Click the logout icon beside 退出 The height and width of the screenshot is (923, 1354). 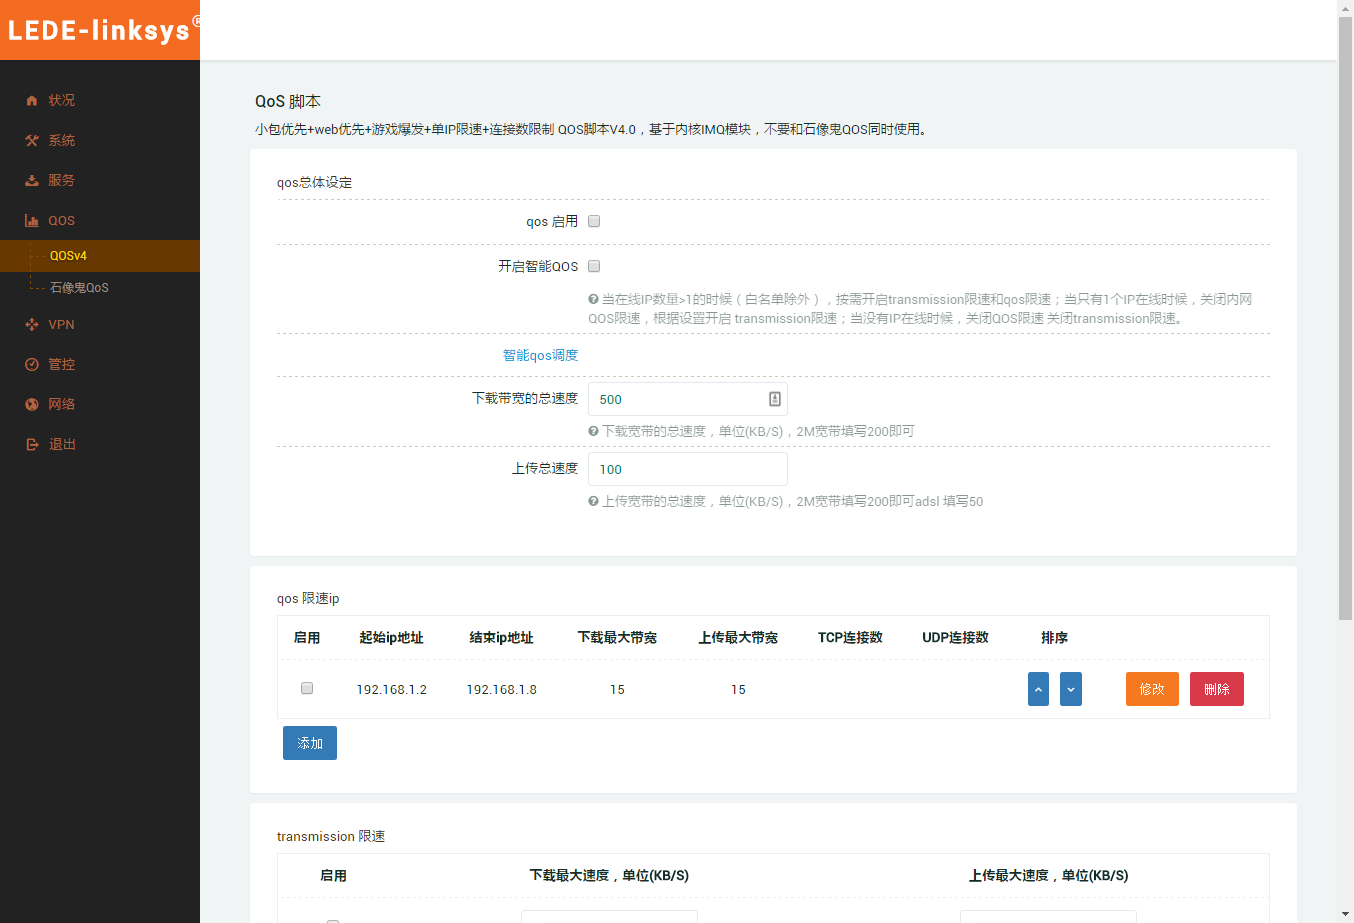pos(32,444)
